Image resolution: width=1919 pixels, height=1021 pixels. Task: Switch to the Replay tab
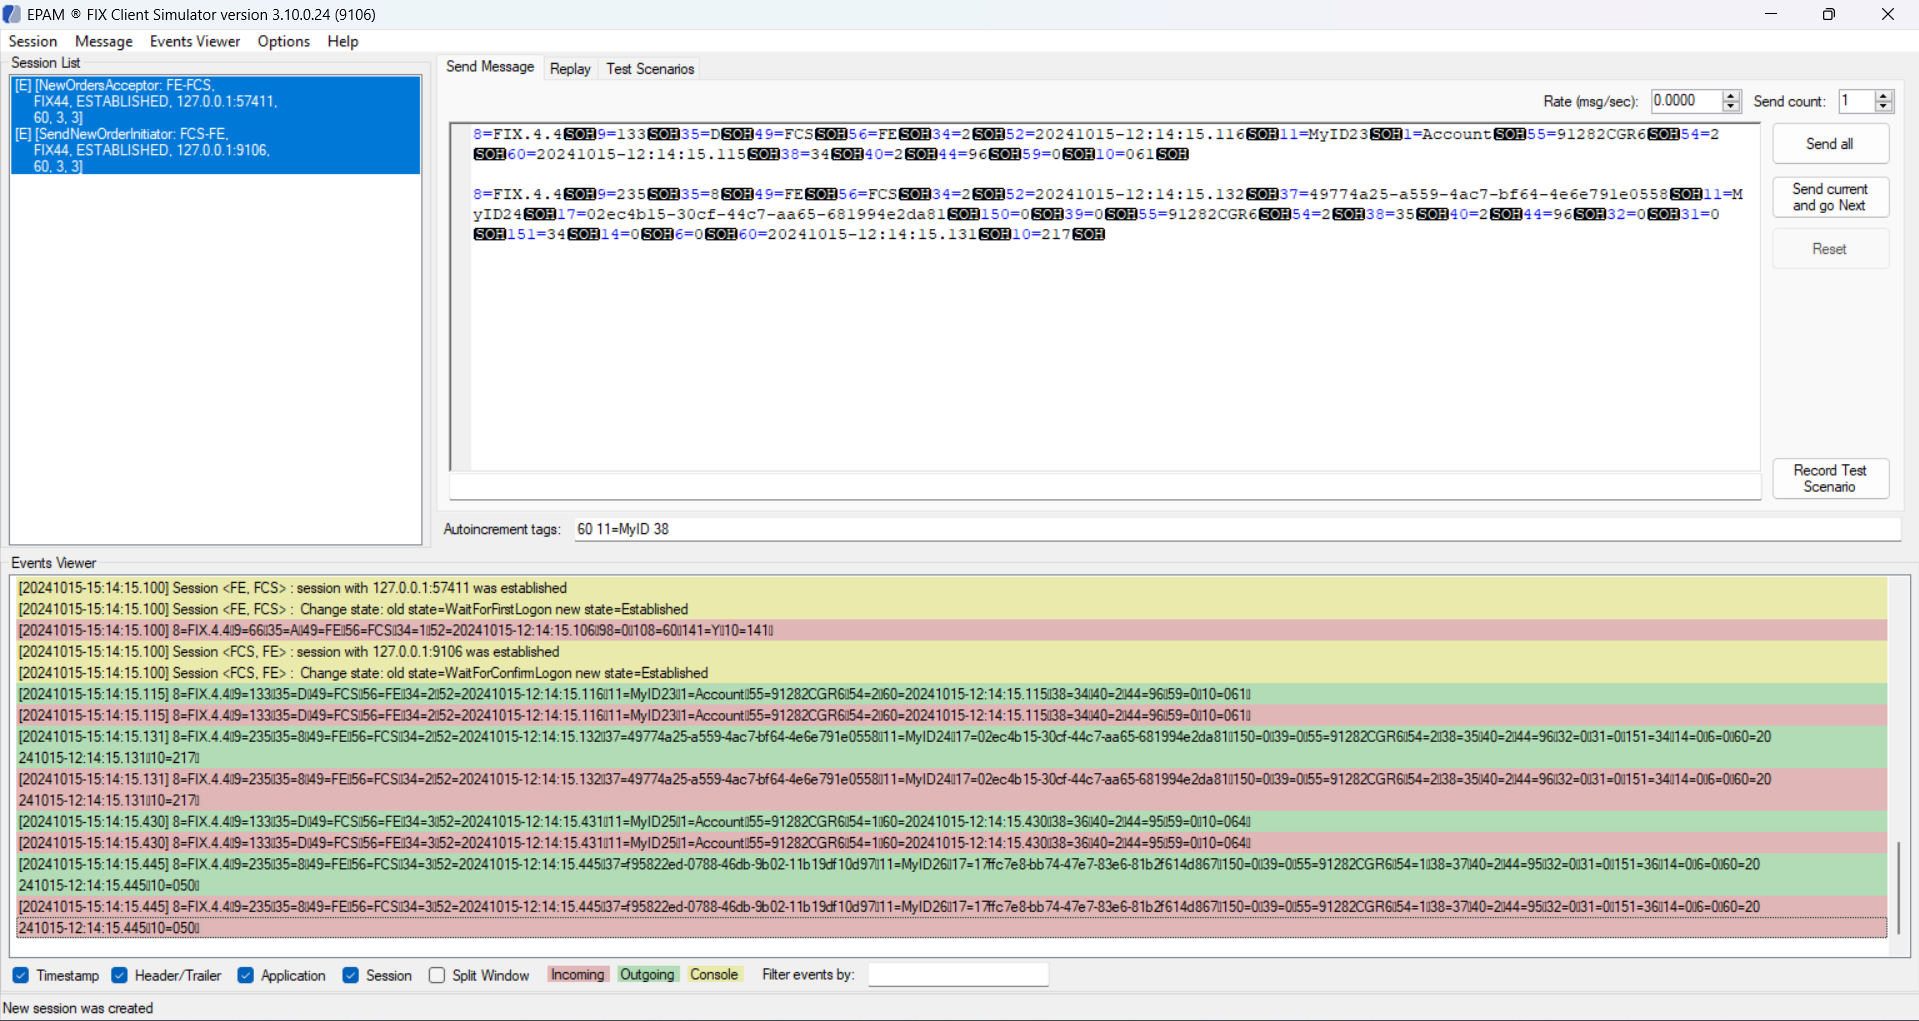click(570, 68)
